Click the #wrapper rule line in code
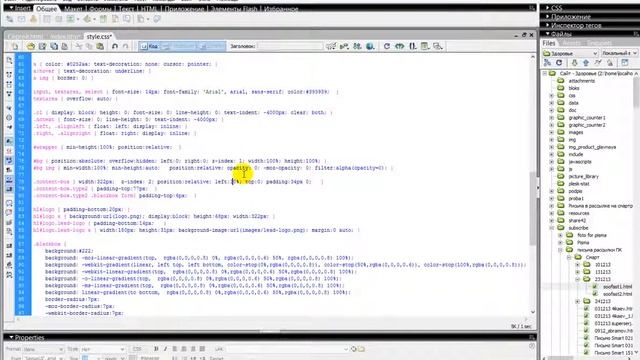640x360 pixels. [x=107, y=147]
